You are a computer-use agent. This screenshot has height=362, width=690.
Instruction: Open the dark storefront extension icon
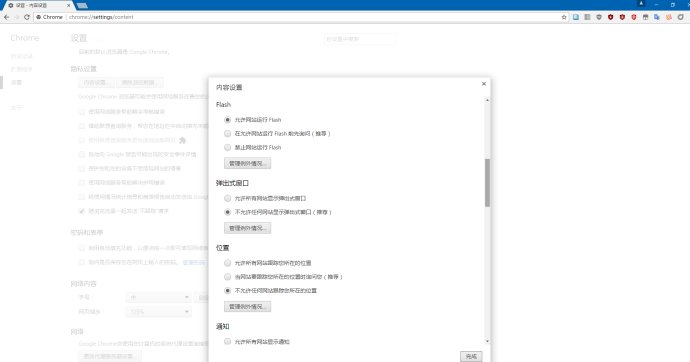646,17
